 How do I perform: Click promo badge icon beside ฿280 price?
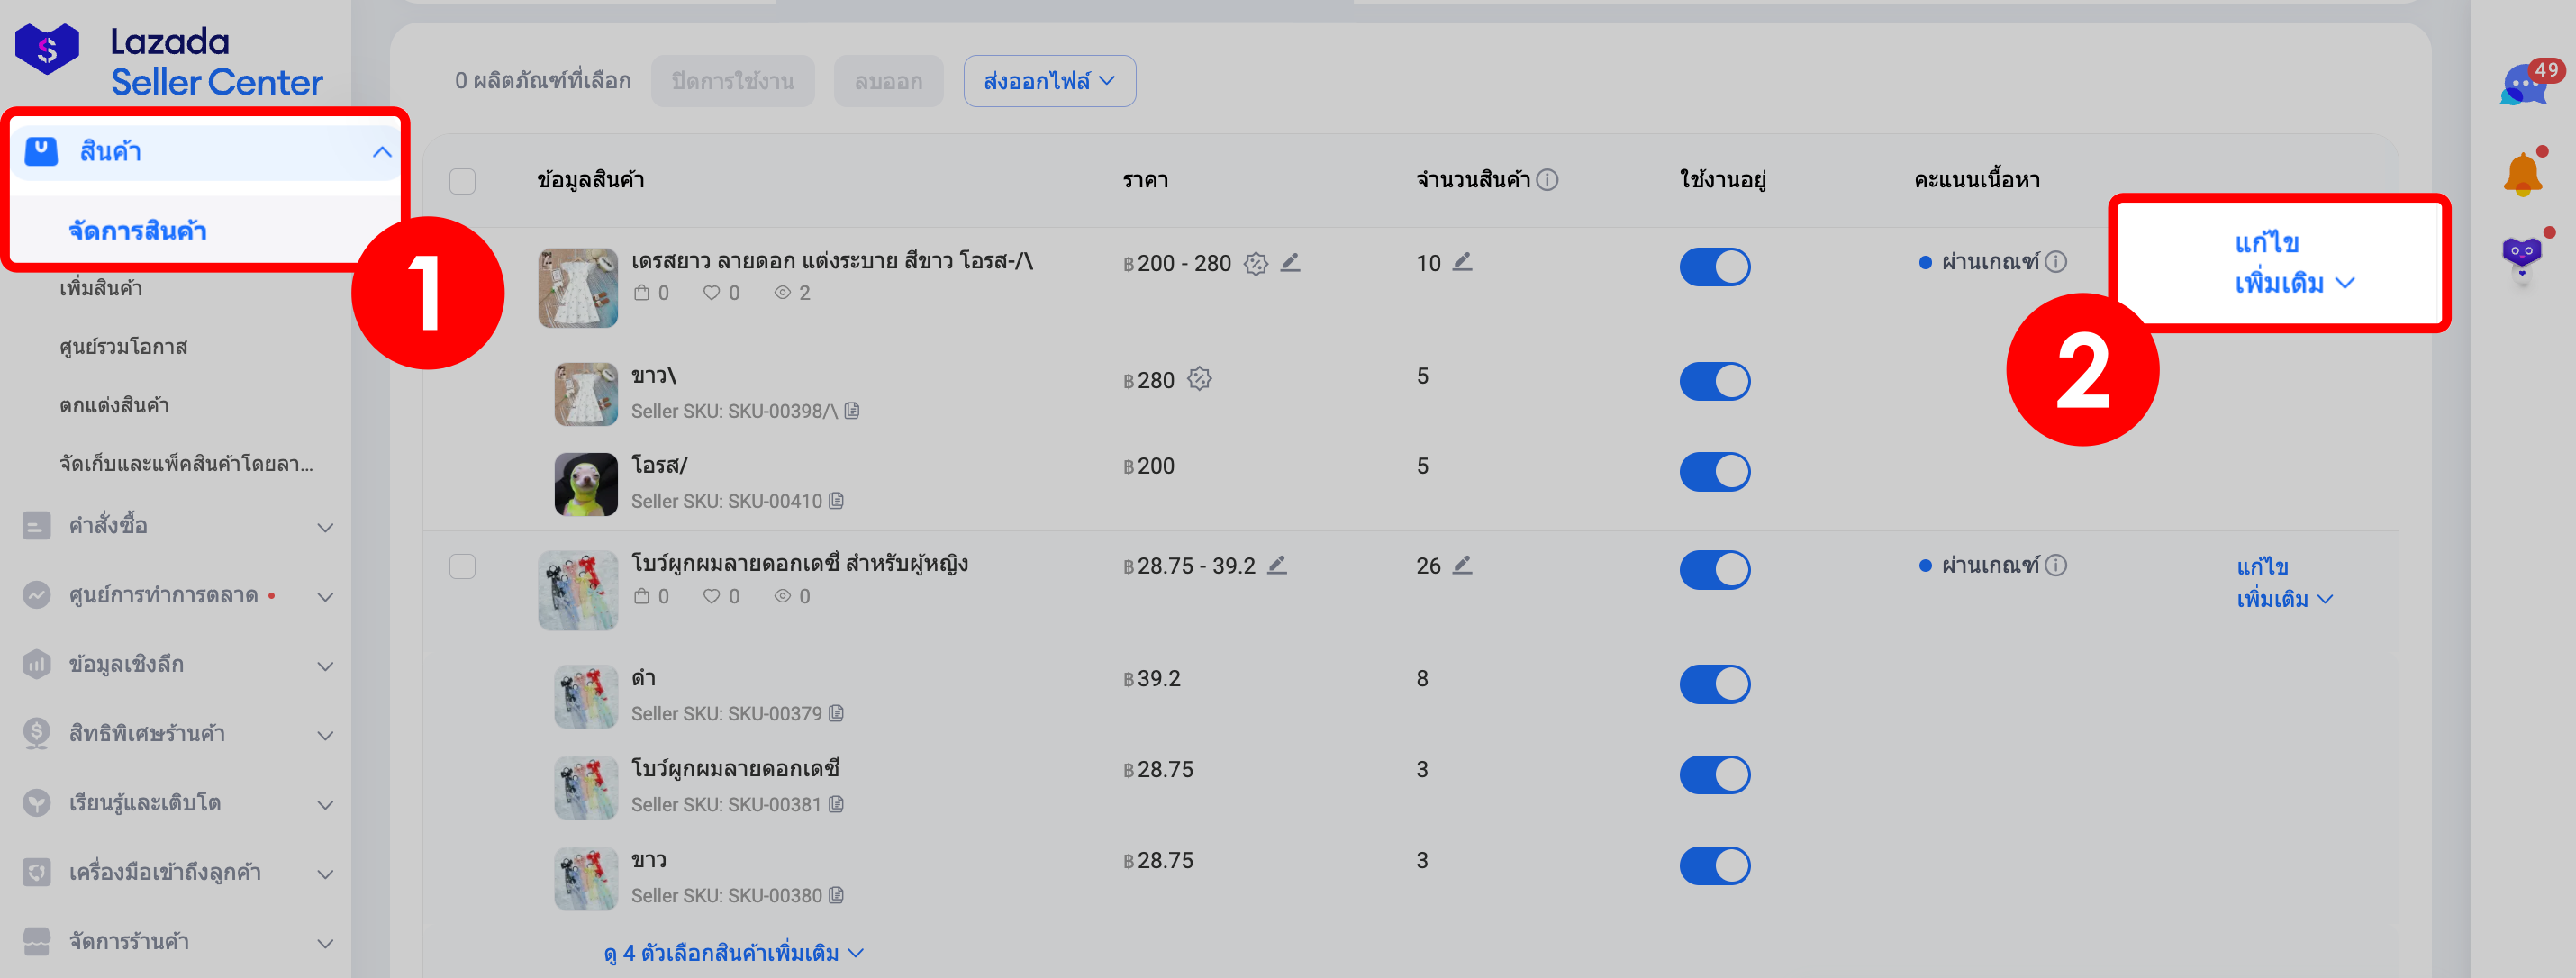(x=1199, y=379)
